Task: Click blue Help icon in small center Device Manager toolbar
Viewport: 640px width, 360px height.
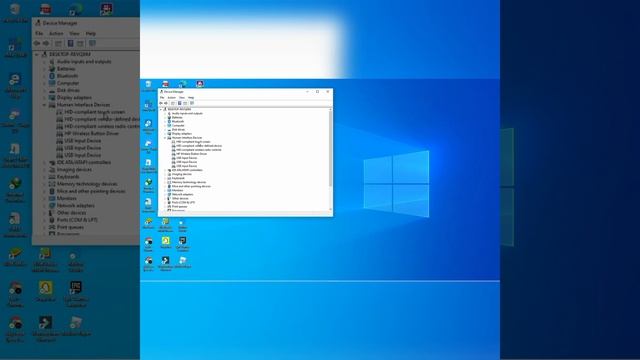Action: click(180, 103)
